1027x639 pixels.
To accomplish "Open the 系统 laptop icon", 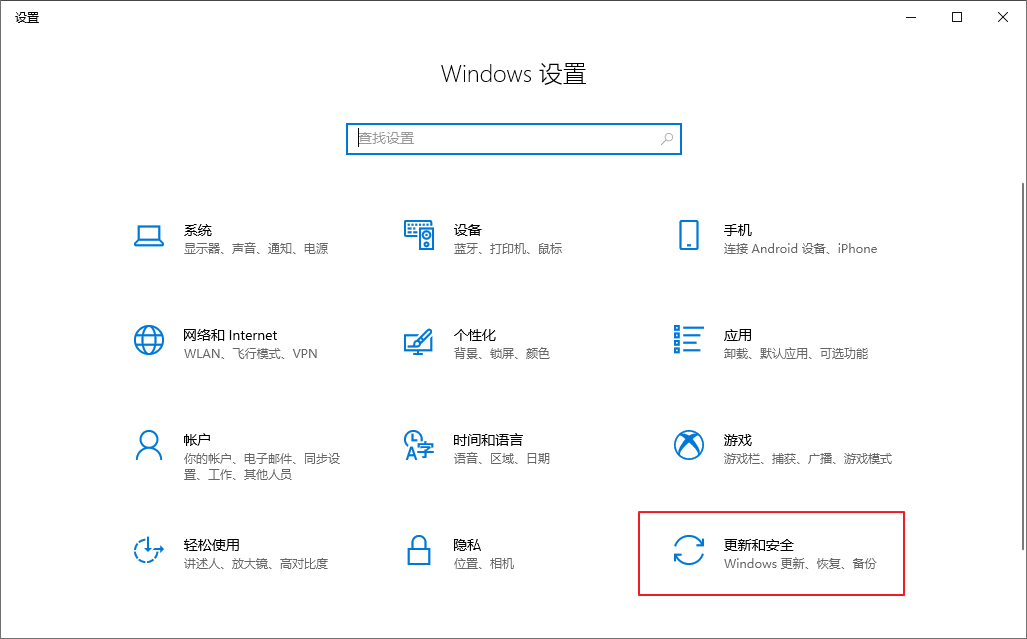I will click(x=149, y=236).
